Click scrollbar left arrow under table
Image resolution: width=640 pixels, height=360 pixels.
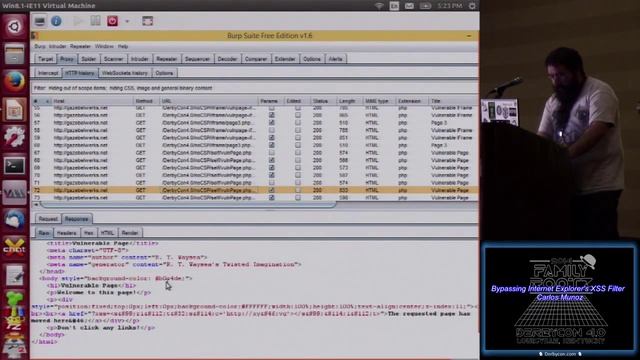(x=36, y=204)
